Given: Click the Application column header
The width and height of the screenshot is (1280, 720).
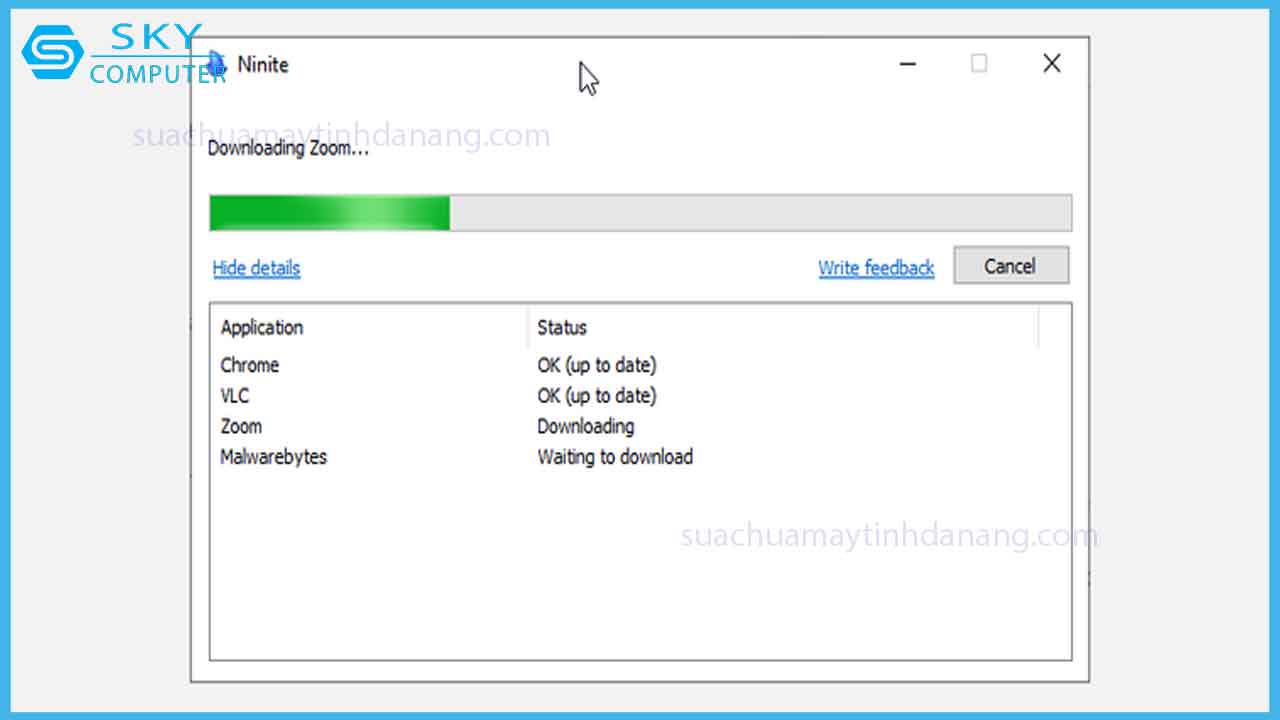Looking at the screenshot, I should 261,327.
